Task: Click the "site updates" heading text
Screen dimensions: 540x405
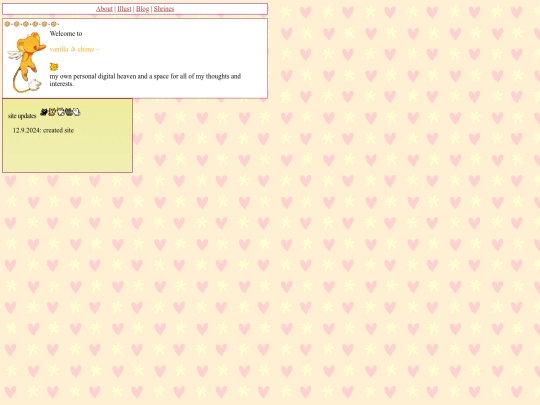Action: 22,116
